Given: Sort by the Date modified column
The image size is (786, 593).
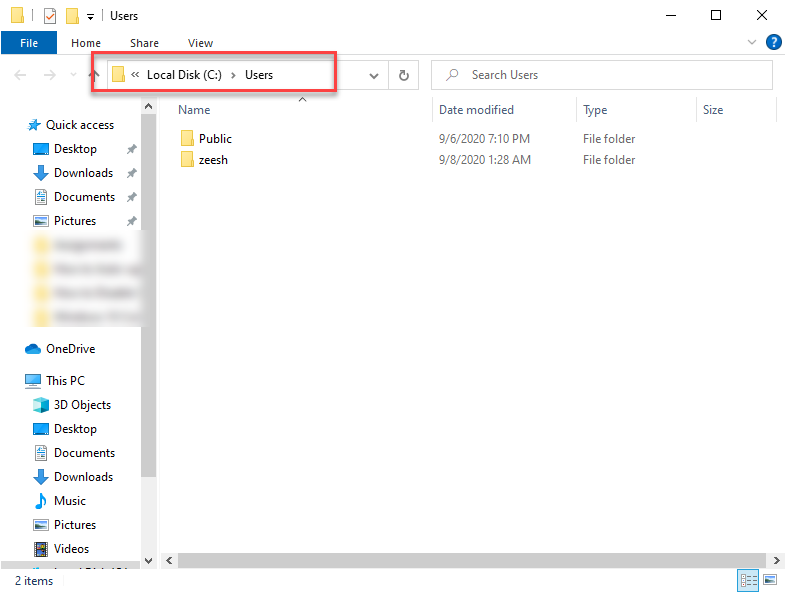Looking at the screenshot, I should tap(476, 110).
